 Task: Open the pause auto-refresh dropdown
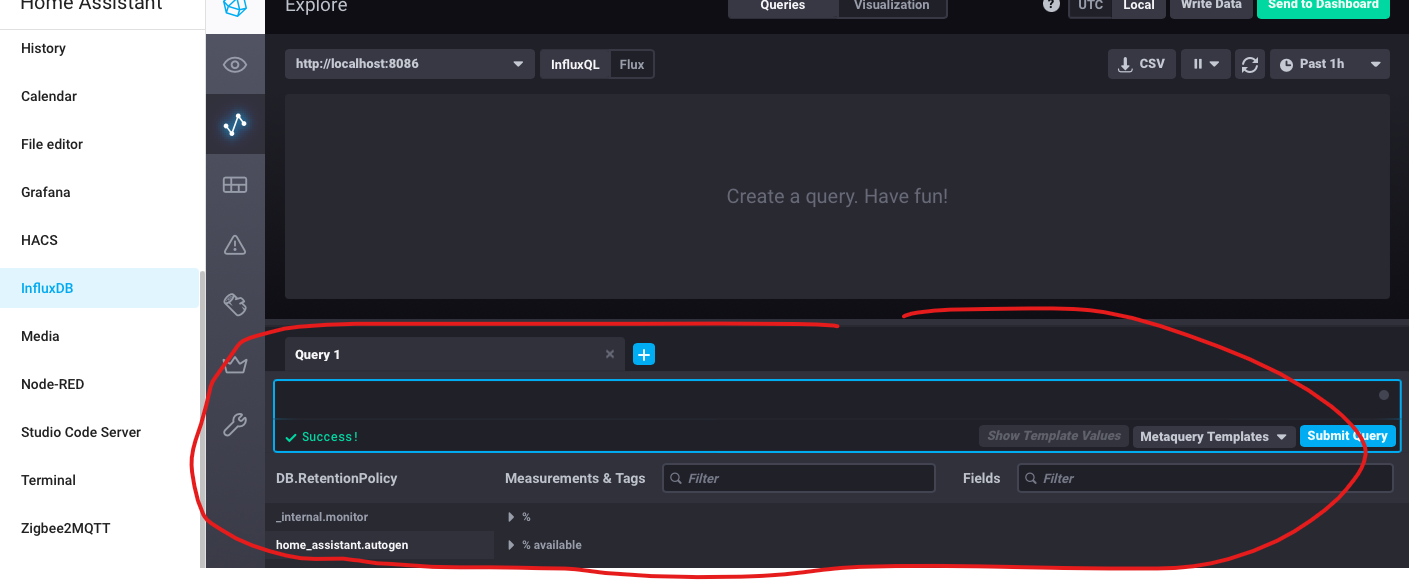click(x=1205, y=64)
